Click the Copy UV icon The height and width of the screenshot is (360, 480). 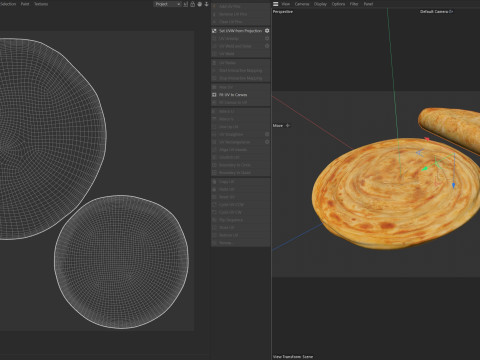[x=214, y=182]
